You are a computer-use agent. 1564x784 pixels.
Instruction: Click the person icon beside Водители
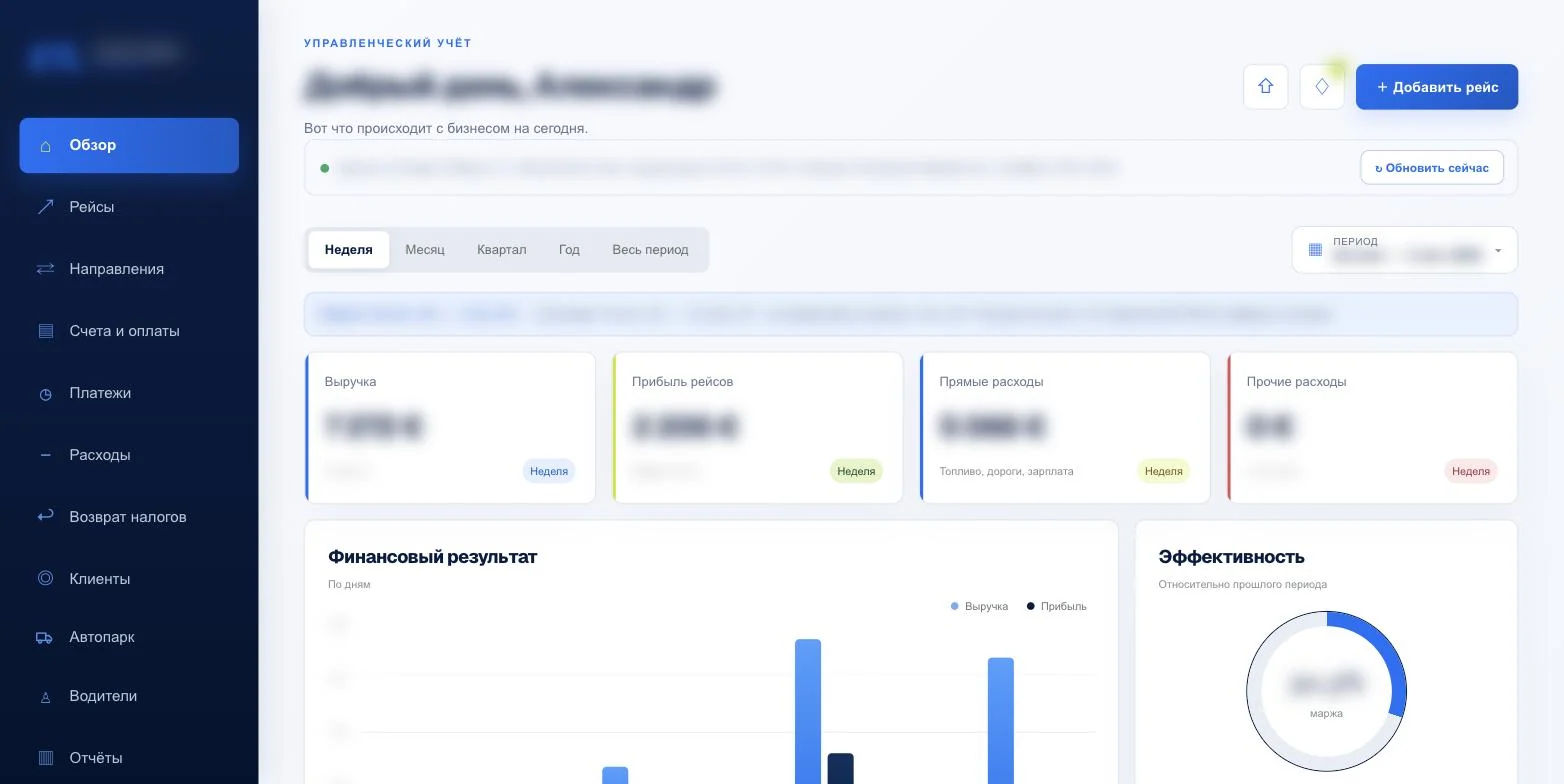coord(45,698)
